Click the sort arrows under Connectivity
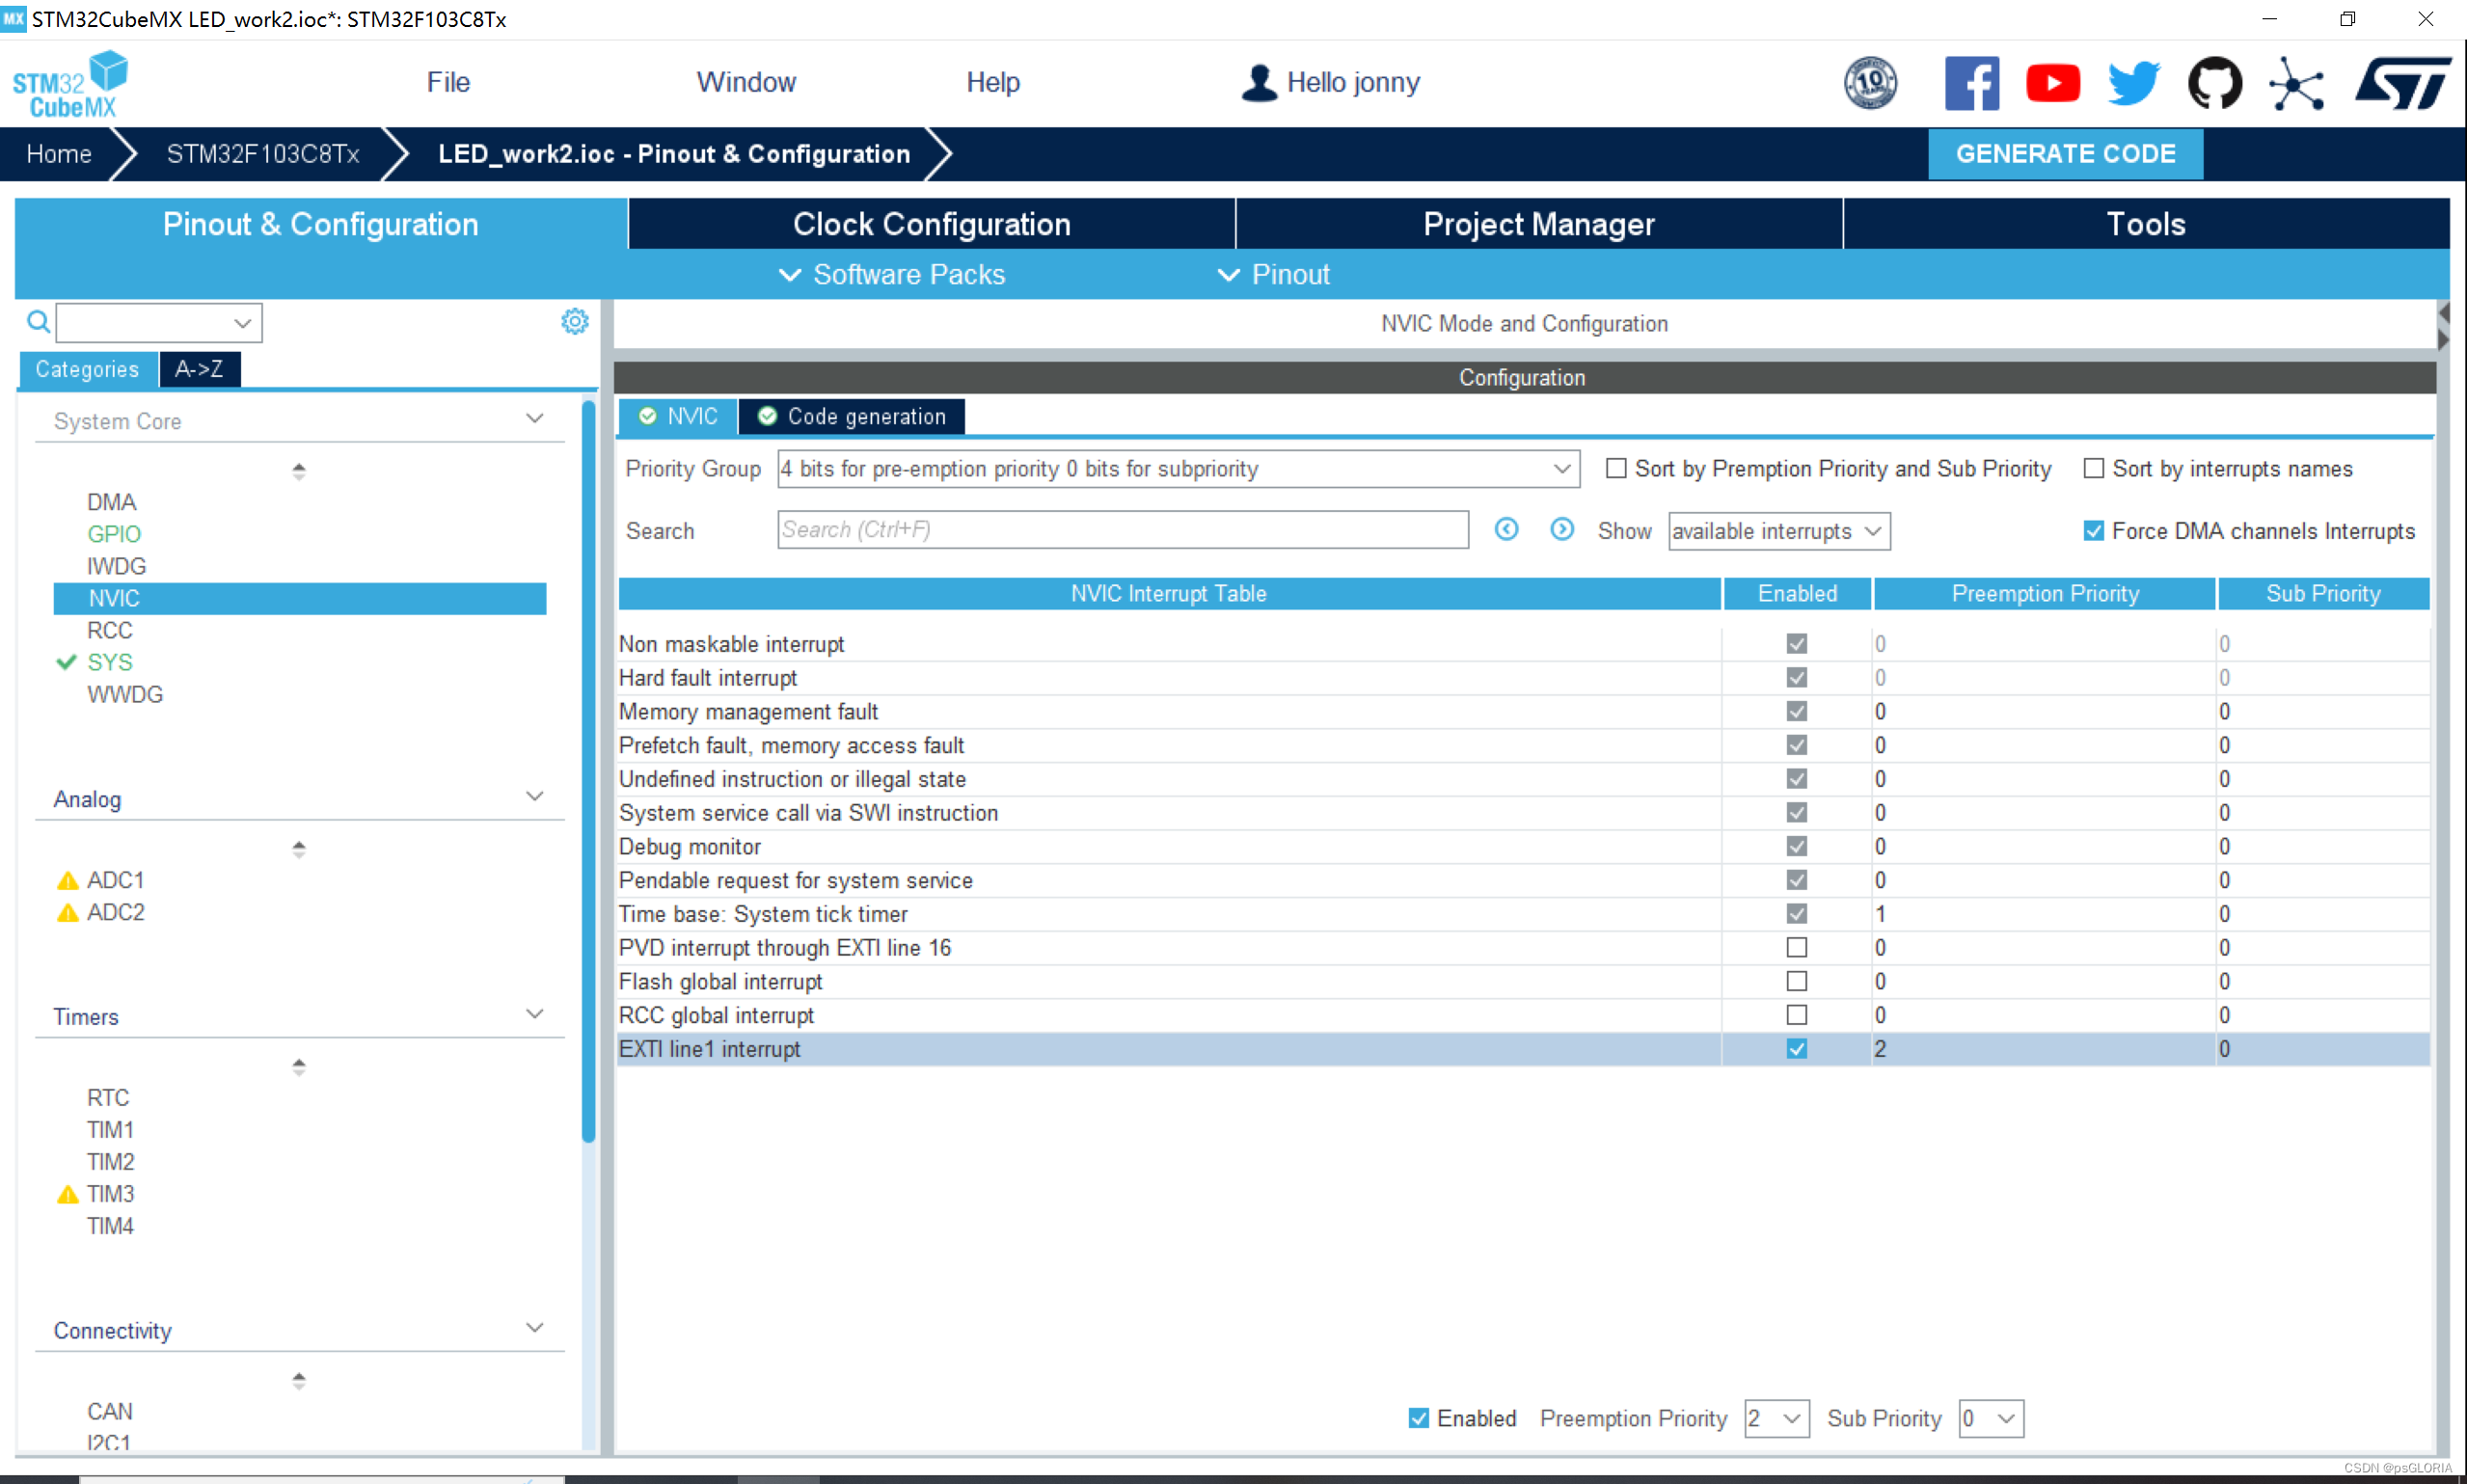 (298, 1381)
